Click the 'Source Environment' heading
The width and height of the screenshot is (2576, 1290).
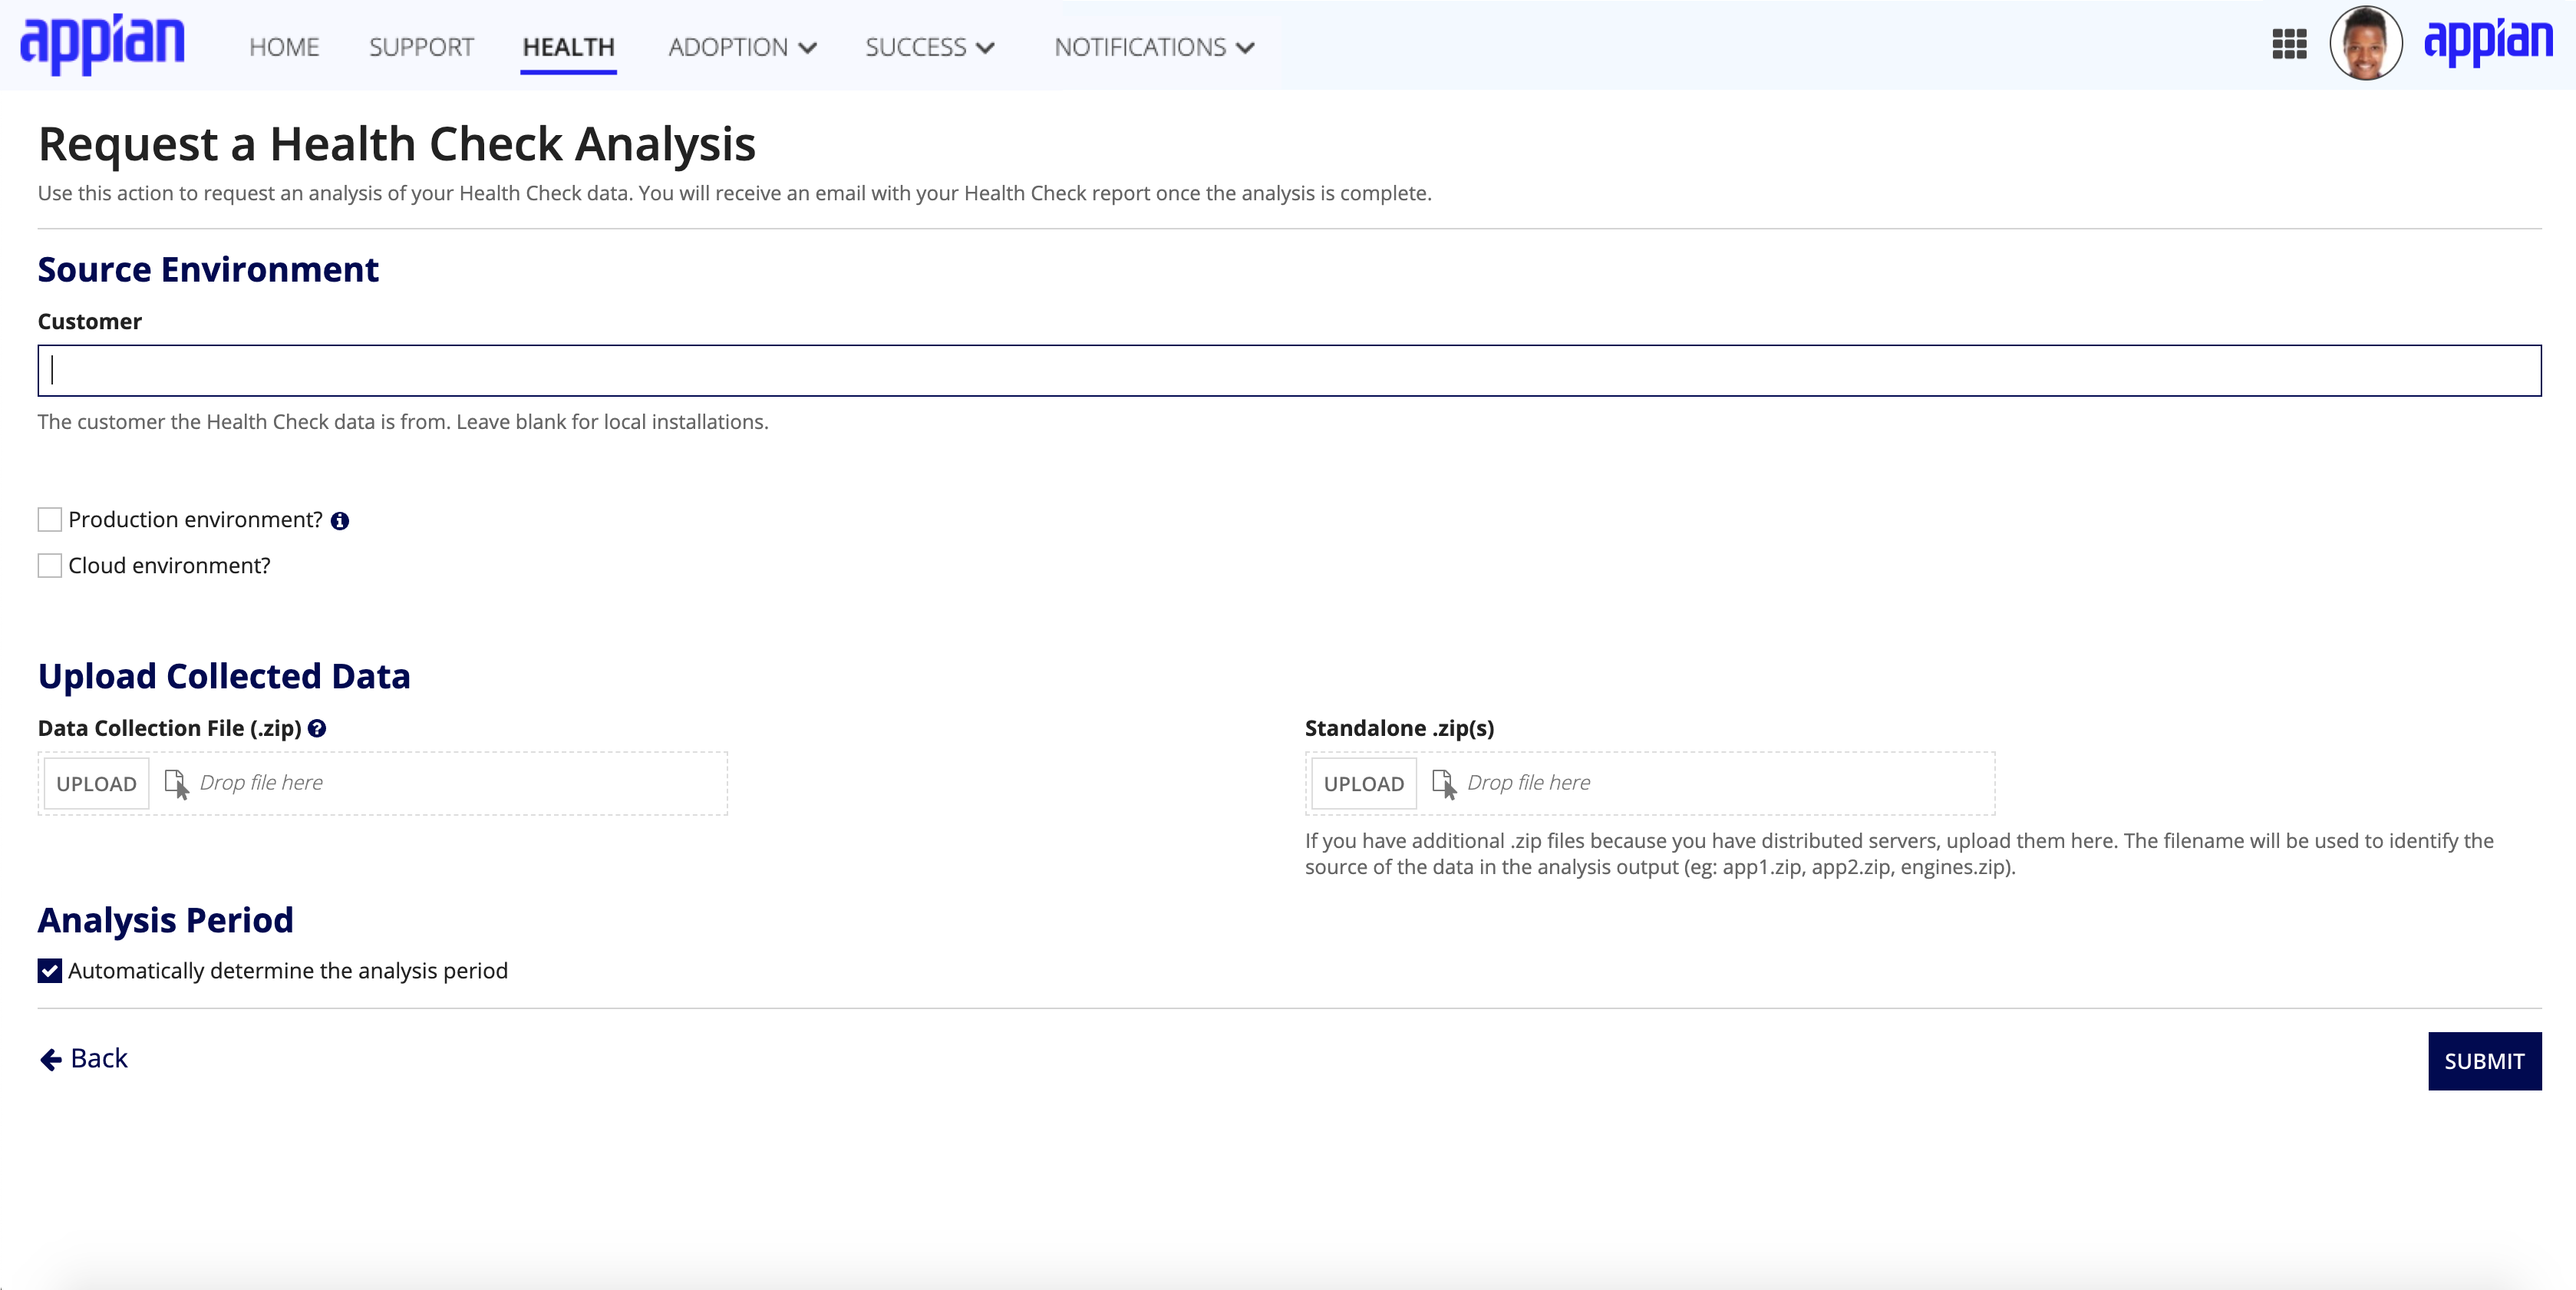[208, 270]
